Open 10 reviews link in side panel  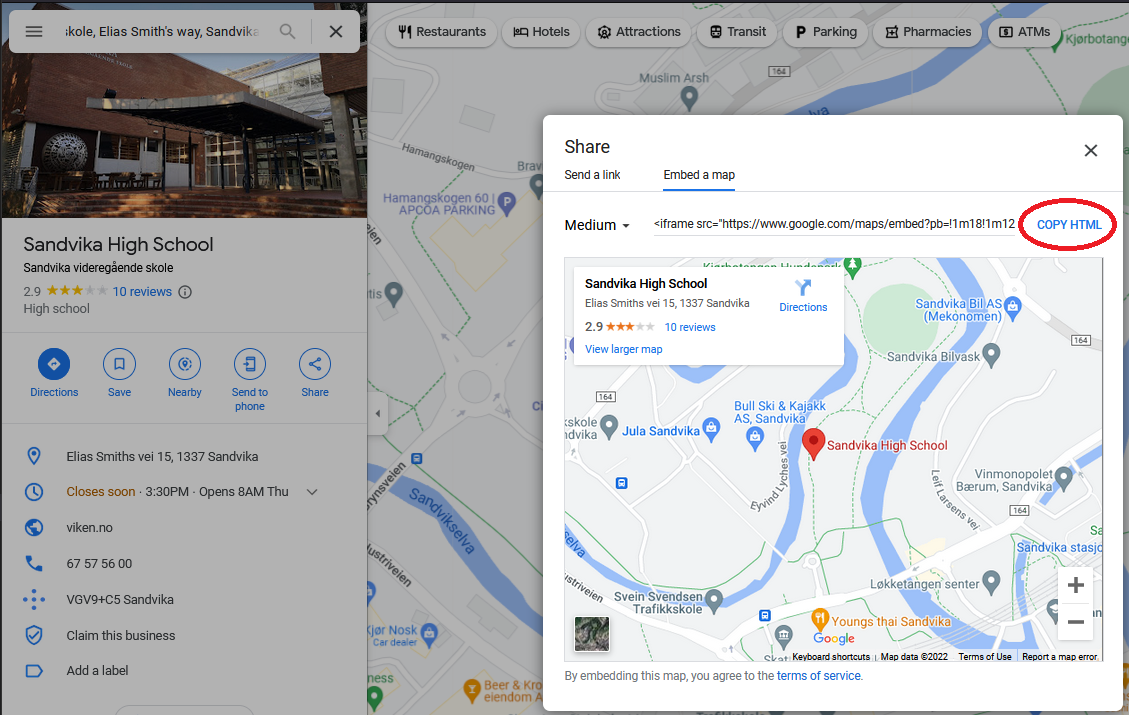tap(142, 292)
